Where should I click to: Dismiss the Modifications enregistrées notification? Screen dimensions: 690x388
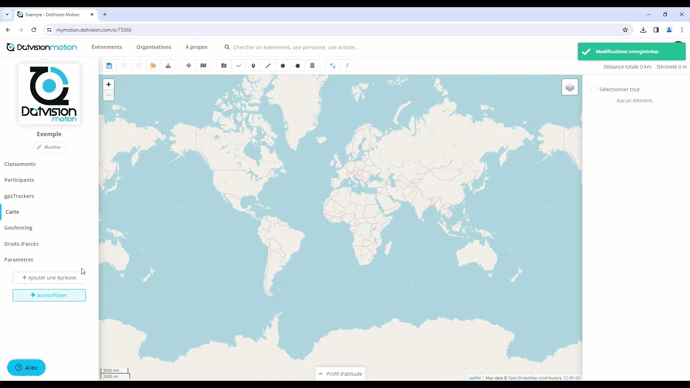coord(631,51)
